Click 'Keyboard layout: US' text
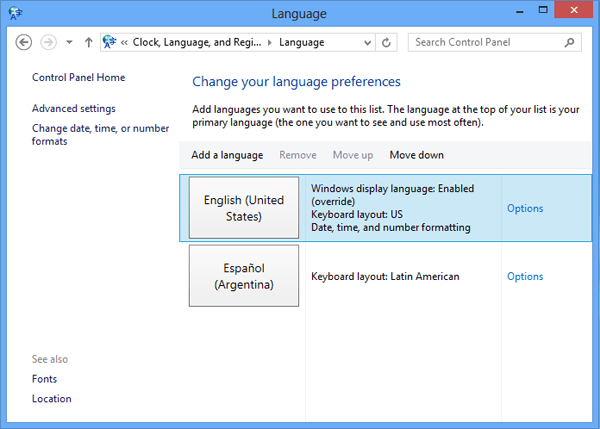This screenshot has width=600, height=429. [x=357, y=214]
